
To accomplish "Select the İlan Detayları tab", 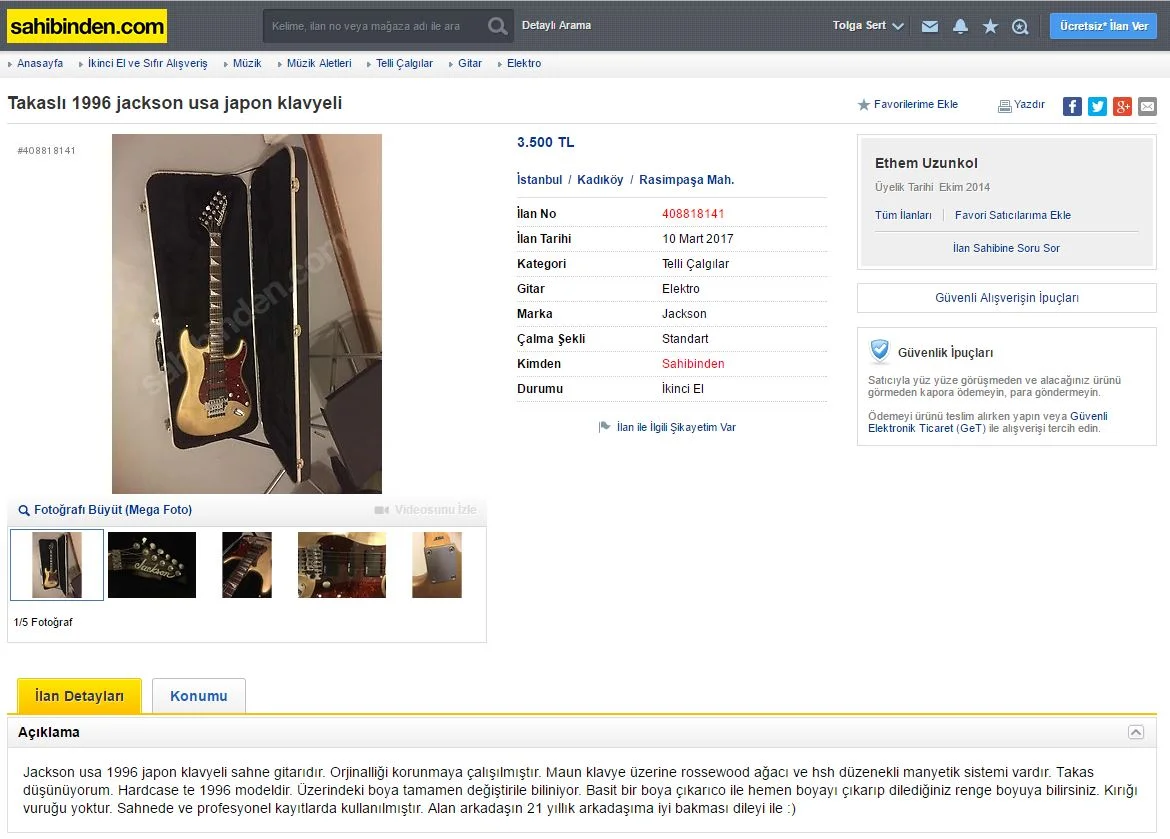I will click(x=79, y=696).
